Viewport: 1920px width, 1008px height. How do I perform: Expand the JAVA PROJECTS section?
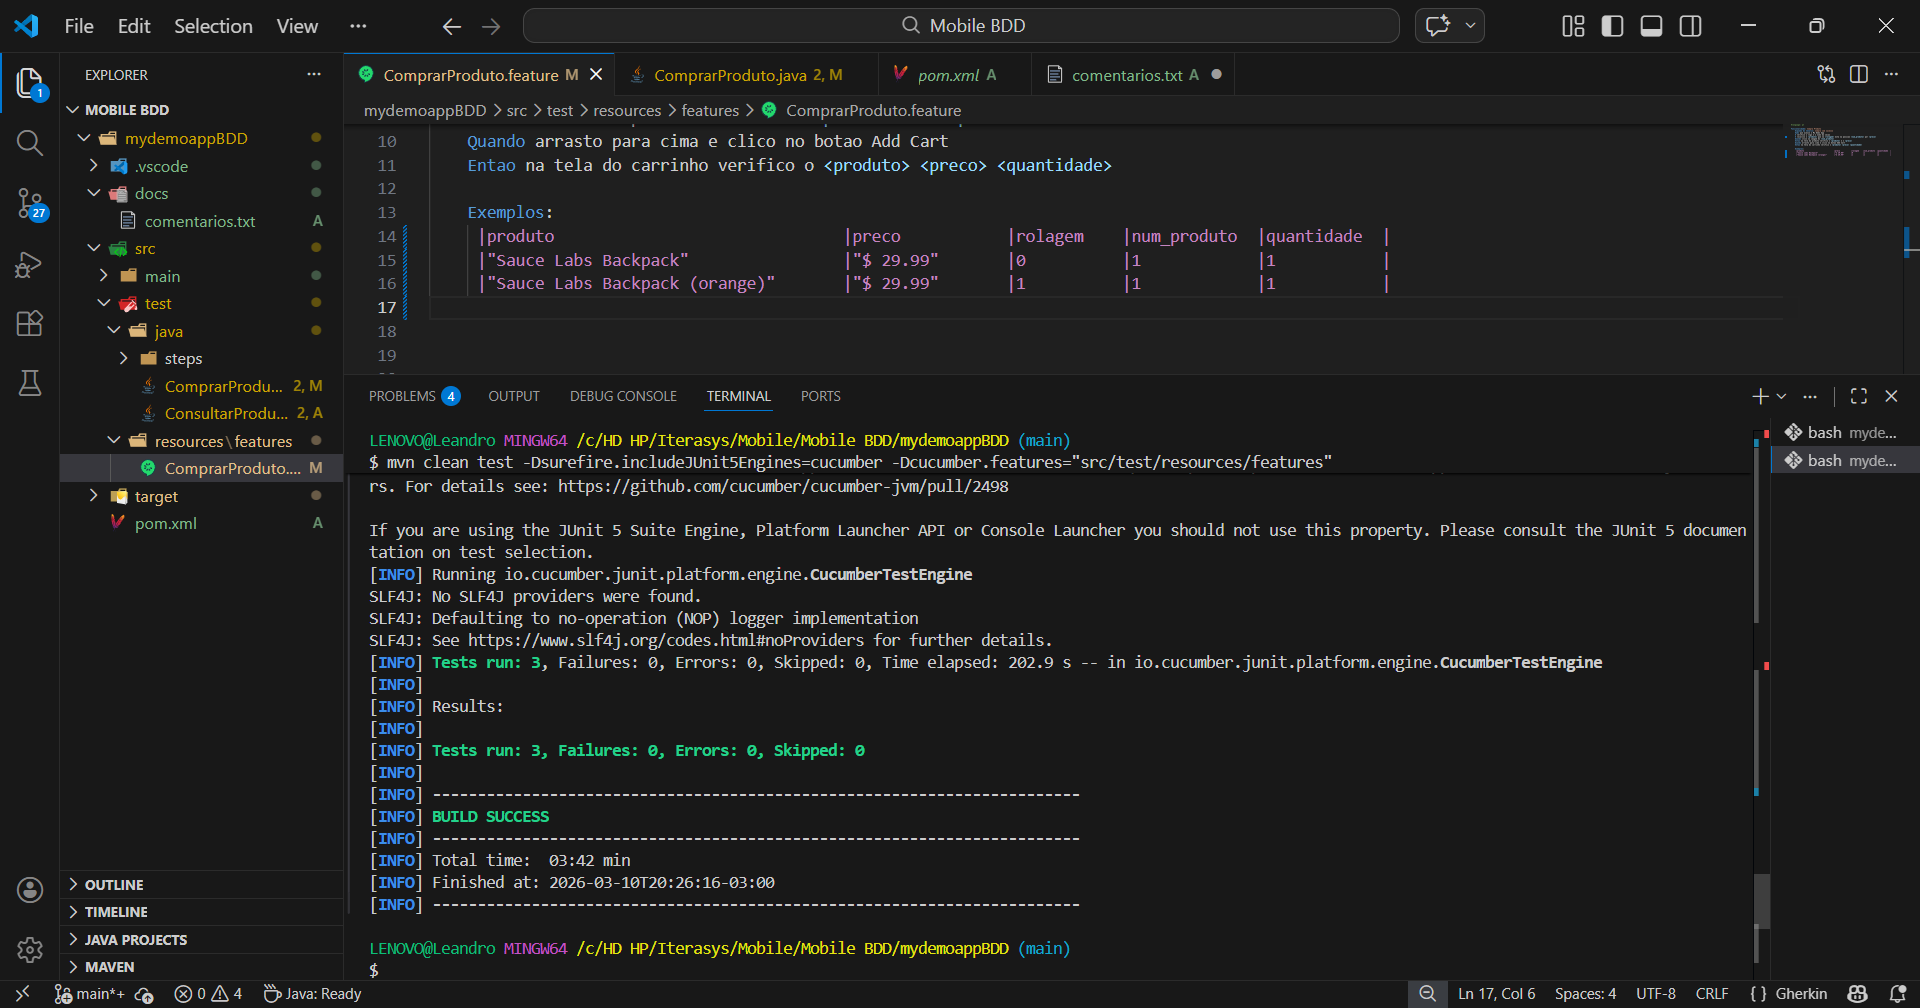pyautogui.click(x=201, y=940)
